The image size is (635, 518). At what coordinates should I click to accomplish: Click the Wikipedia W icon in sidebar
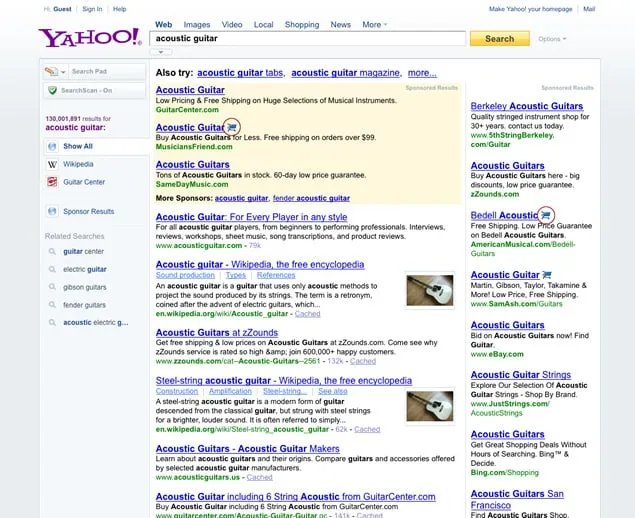tap(52, 164)
